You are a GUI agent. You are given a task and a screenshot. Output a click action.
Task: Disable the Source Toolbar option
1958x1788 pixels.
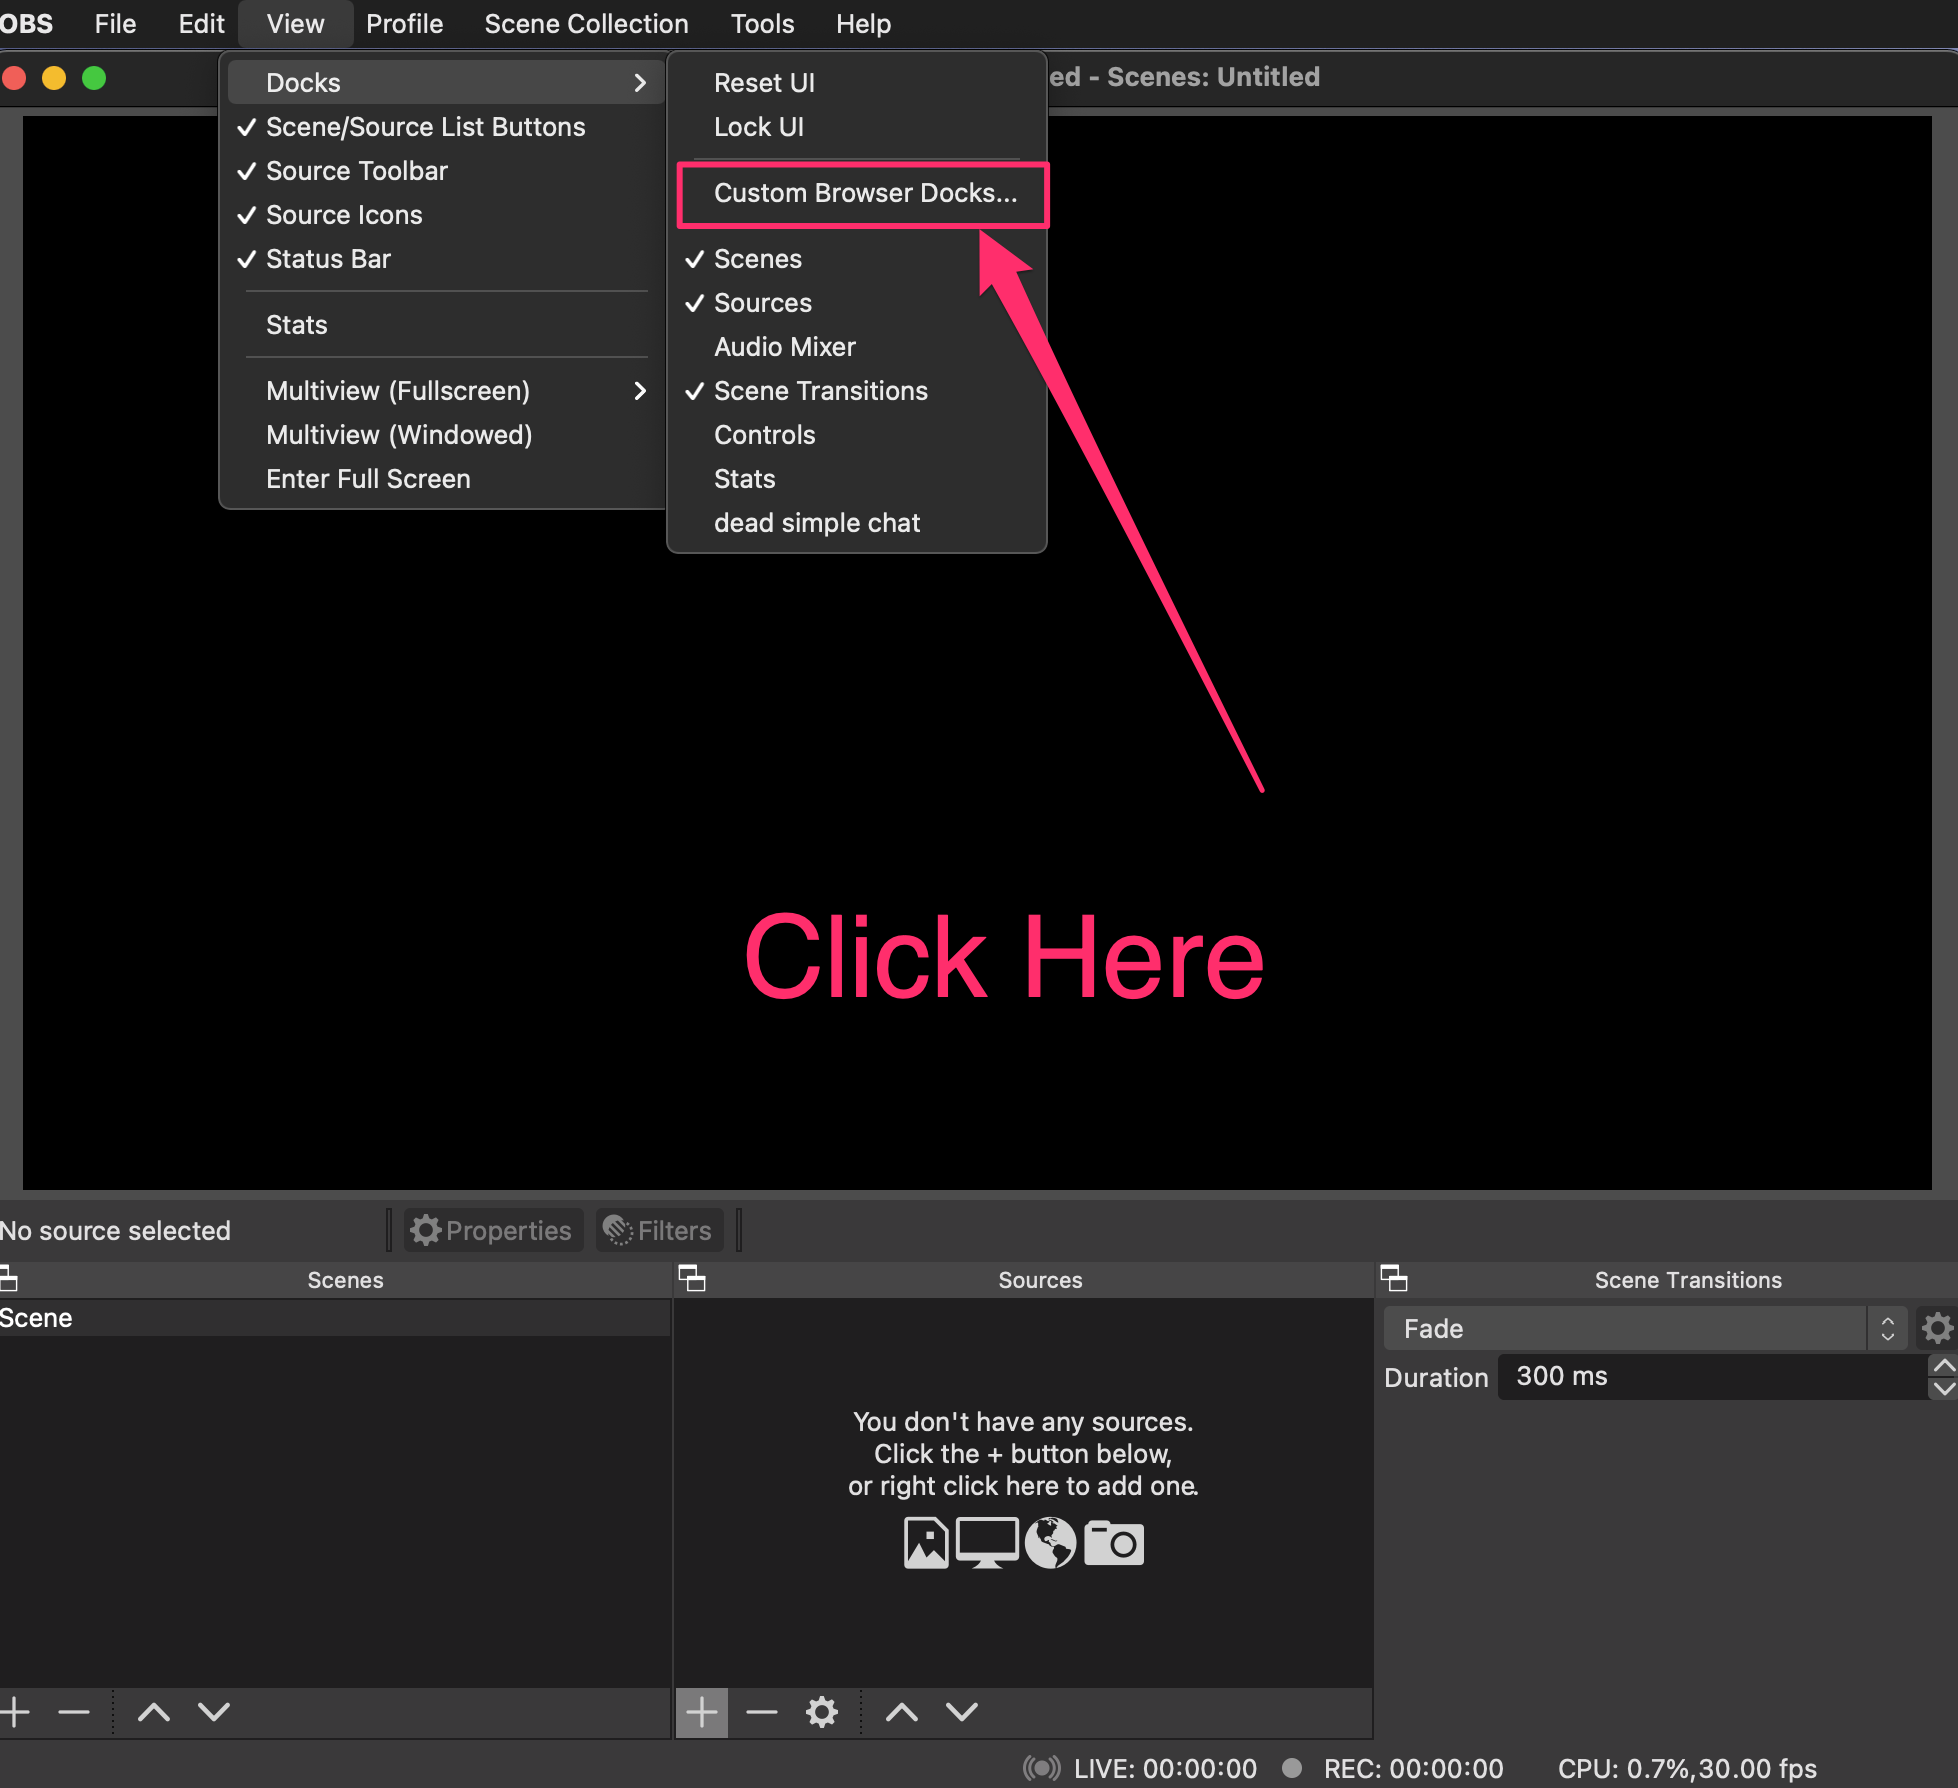pyautogui.click(x=356, y=171)
